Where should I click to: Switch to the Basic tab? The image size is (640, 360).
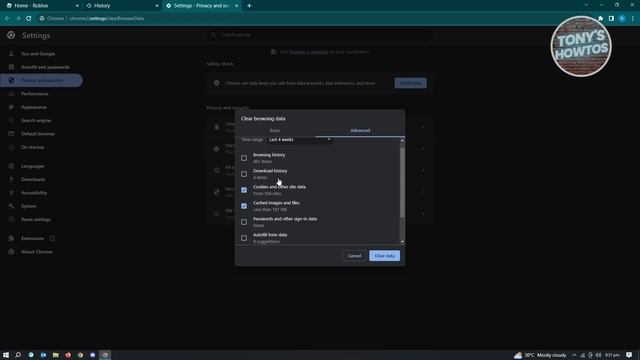click(x=275, y=131)
